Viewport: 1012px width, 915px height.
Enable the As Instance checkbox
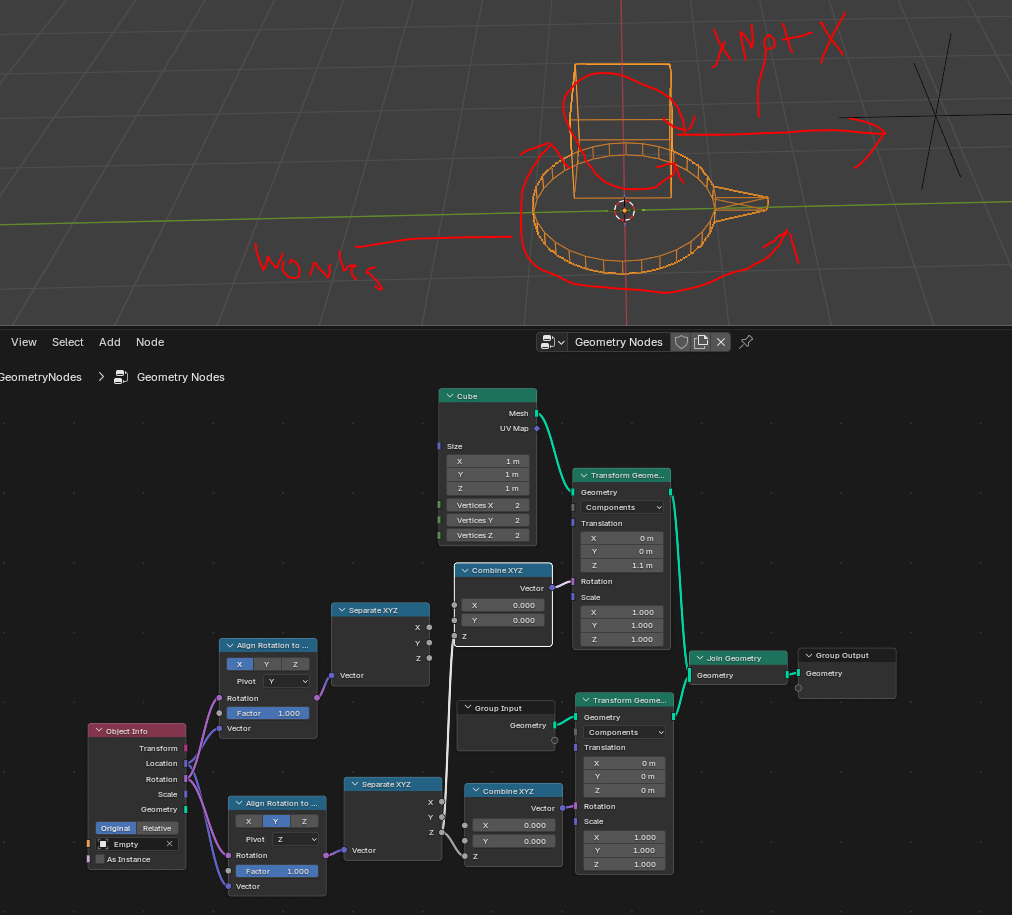coord(100,860)
